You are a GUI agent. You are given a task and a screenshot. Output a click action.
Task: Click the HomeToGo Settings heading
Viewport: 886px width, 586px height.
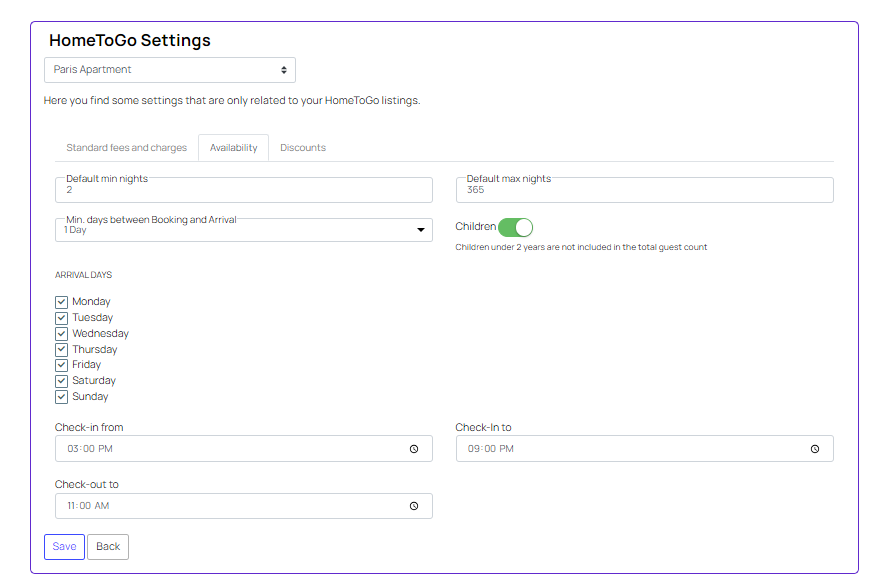pos(130,40)
